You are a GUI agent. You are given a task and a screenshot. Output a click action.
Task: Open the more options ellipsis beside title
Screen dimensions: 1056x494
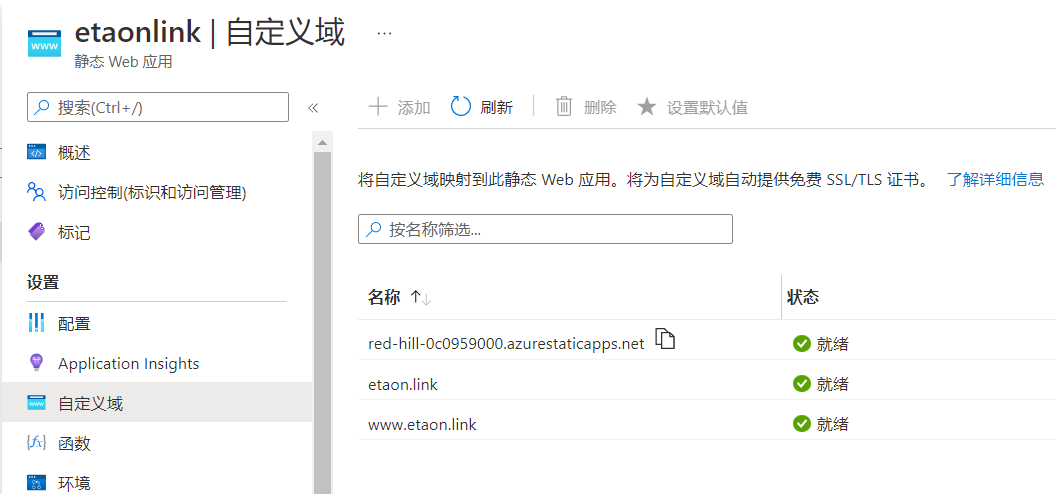pos(384,33)
